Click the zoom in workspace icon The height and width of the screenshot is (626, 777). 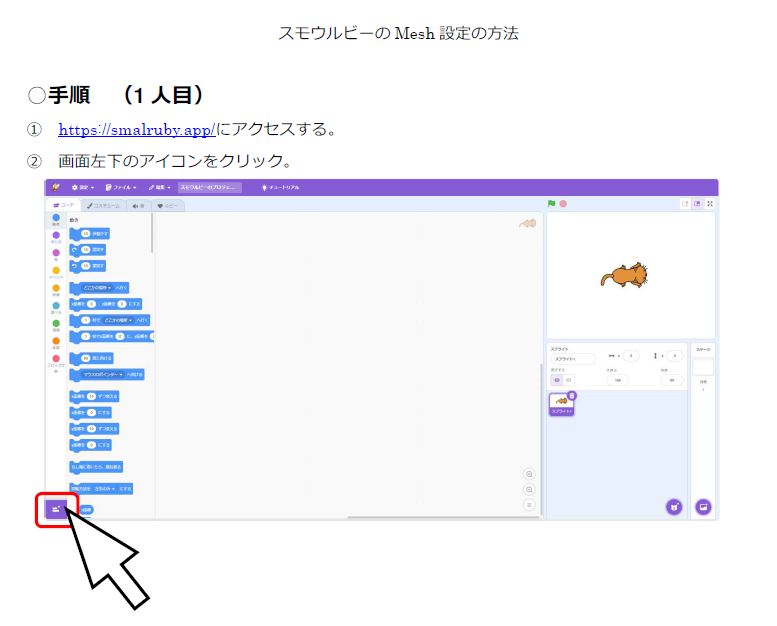click(529, 474)
